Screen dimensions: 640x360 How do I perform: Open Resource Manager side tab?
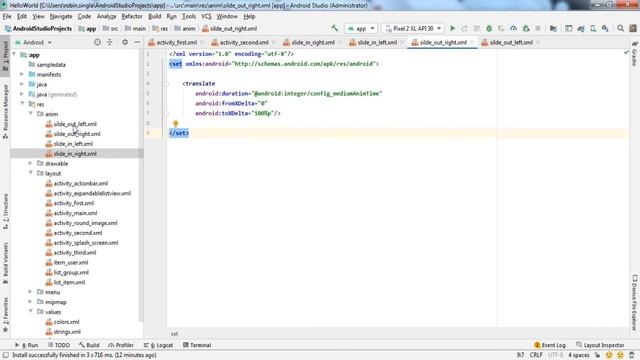coord(5,111)
